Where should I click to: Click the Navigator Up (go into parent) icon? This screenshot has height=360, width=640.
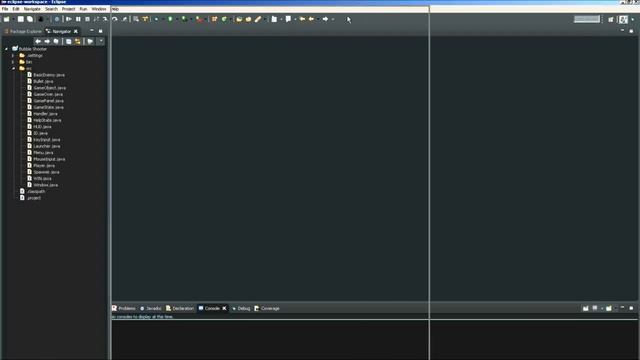[x=56, y=41]
